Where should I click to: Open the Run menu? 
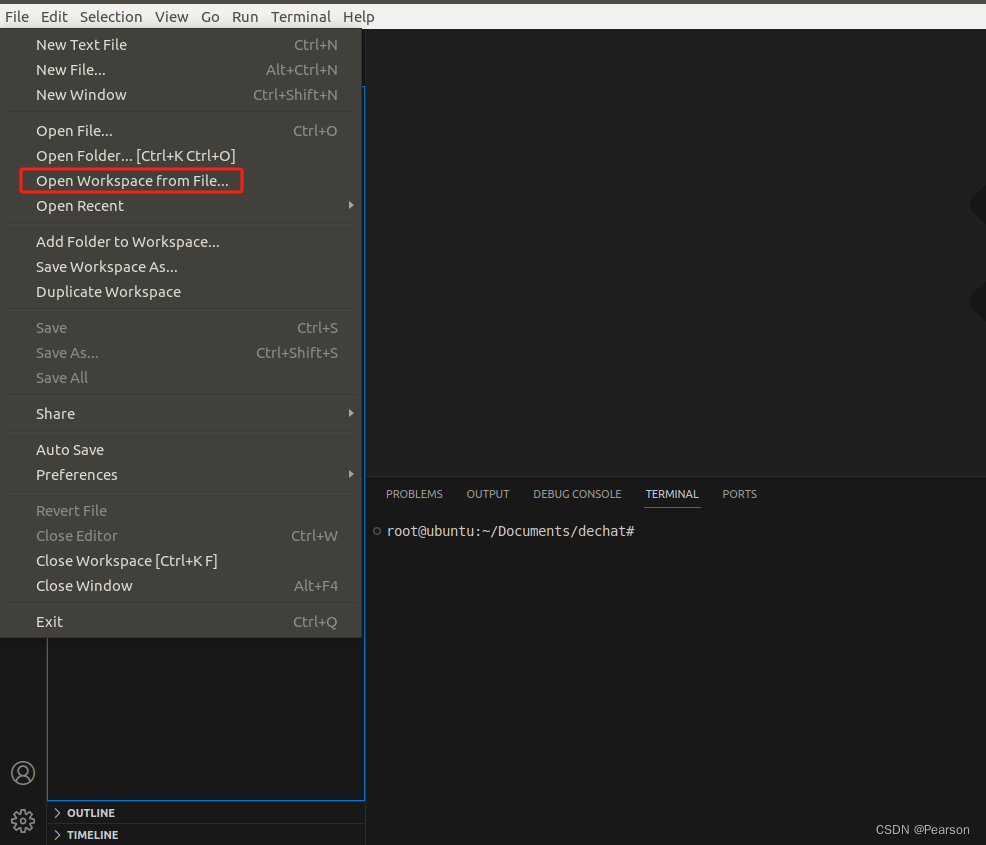click(x=245, y=16)
